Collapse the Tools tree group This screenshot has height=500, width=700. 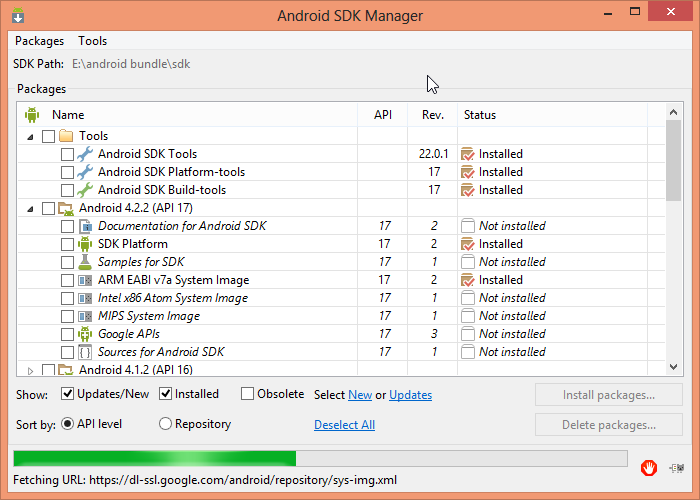click(30, 136)
